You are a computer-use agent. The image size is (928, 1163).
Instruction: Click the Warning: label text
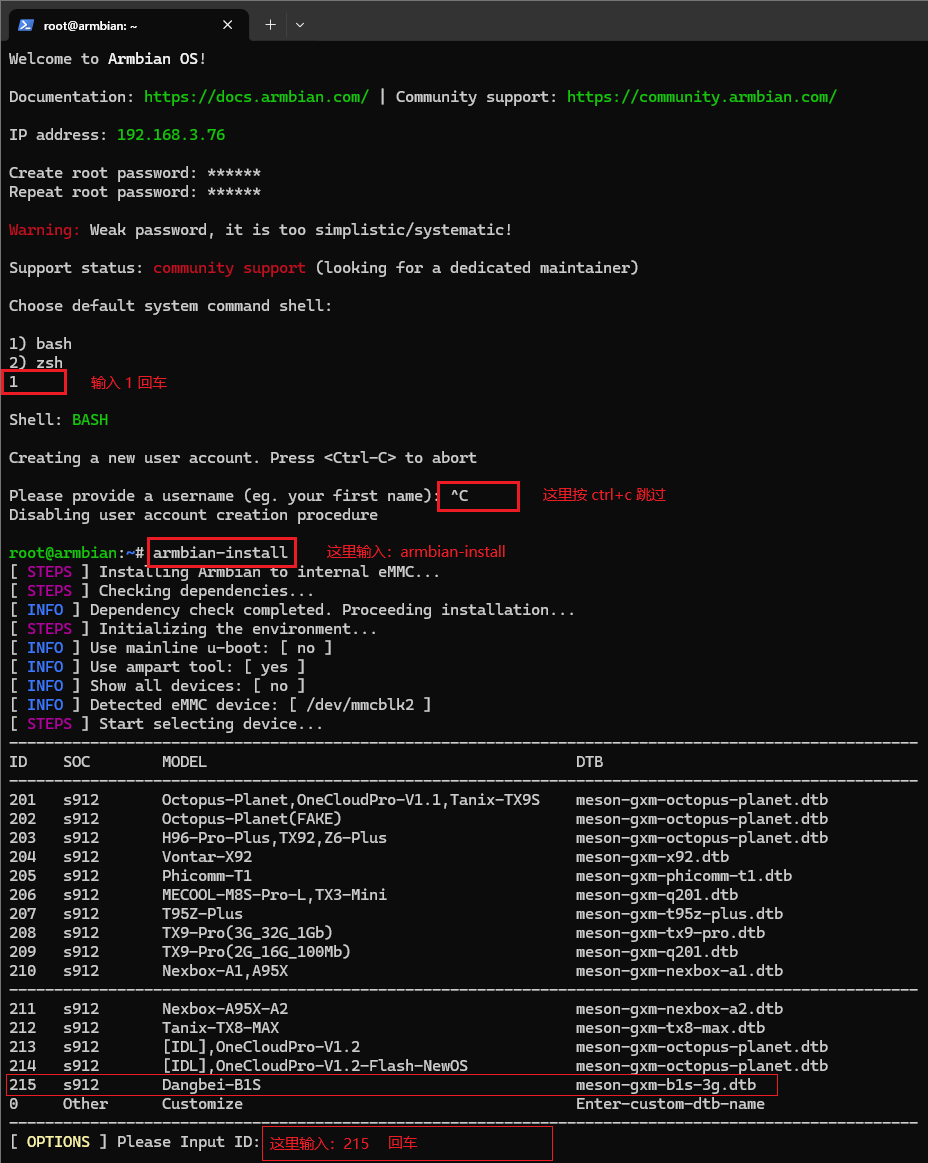point(45,230)
